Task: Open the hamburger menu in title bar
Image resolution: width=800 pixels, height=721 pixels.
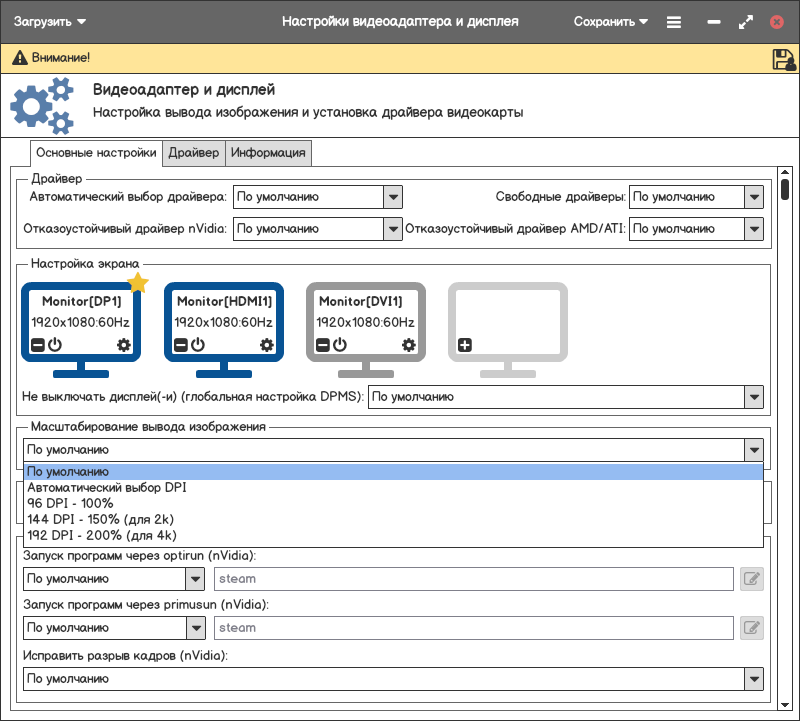Action: [674, 22]
